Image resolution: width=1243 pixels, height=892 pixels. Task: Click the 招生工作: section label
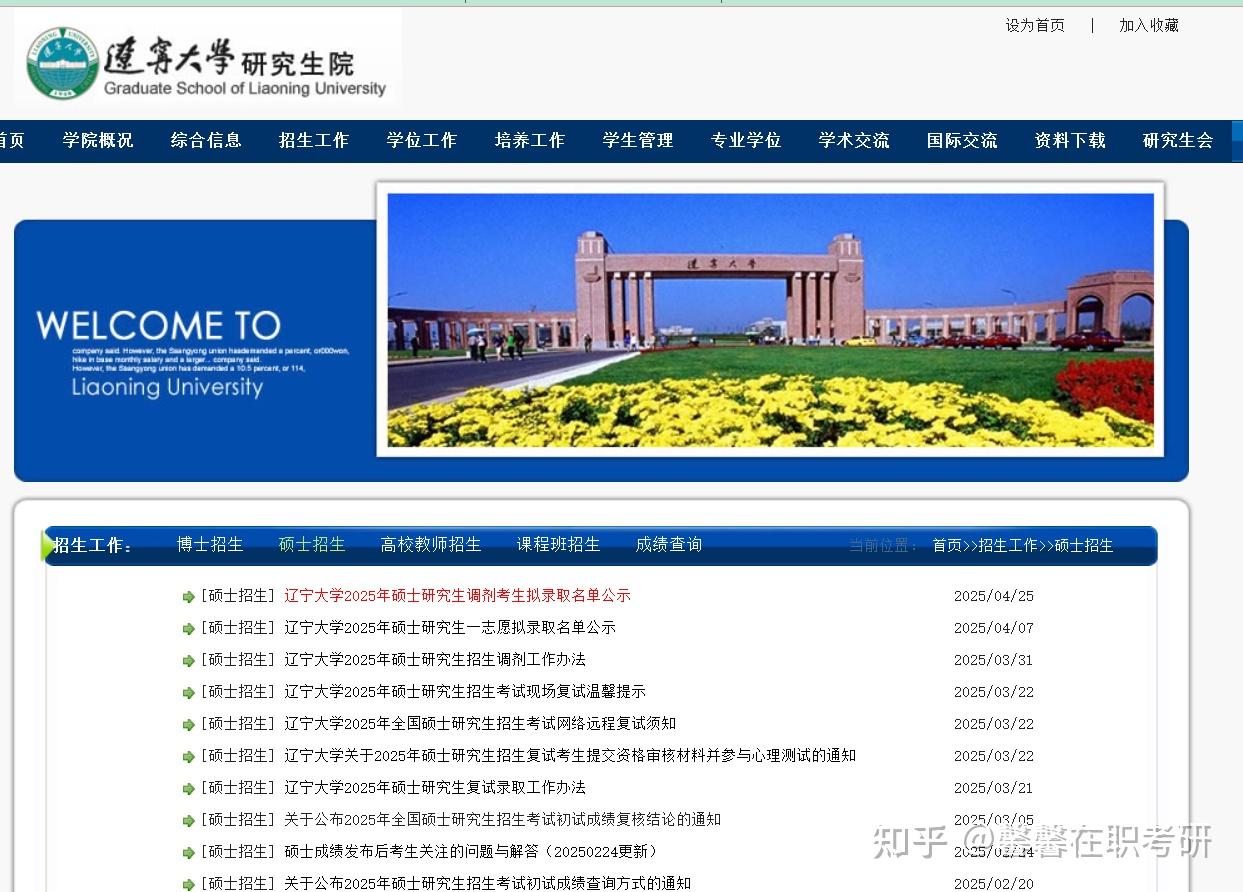tap(93, 546)
